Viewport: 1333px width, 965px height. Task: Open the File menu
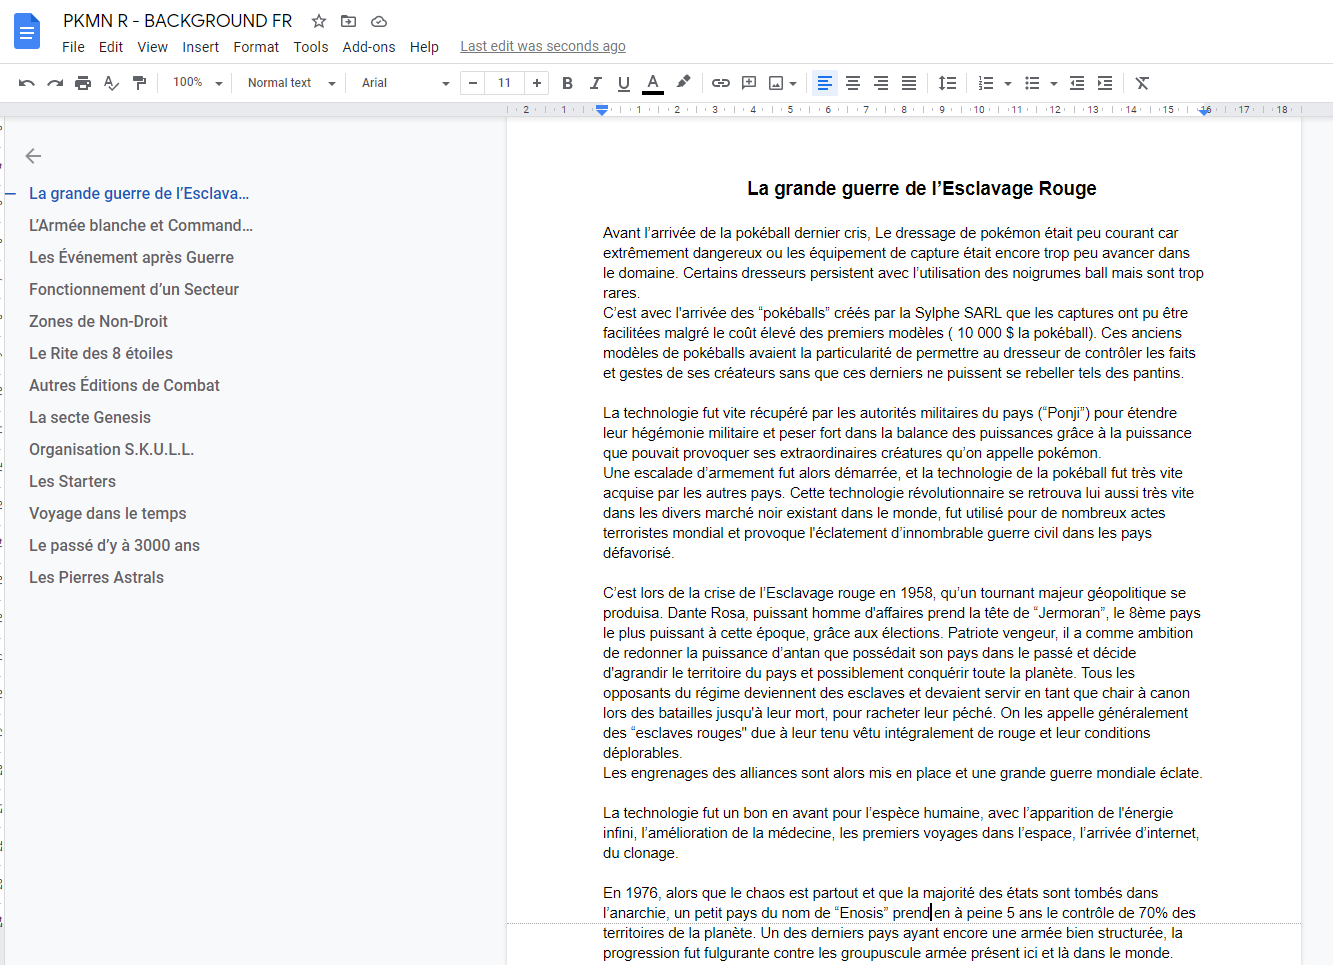point(73,47)
